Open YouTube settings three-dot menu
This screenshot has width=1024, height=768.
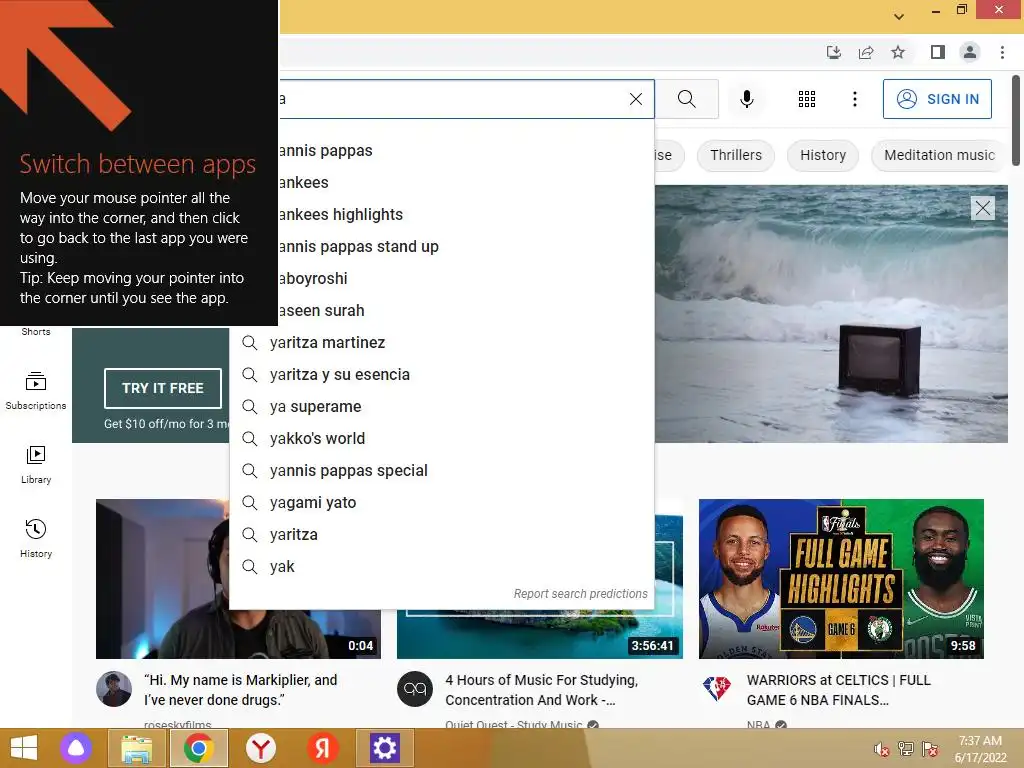[x=854, y=99]
